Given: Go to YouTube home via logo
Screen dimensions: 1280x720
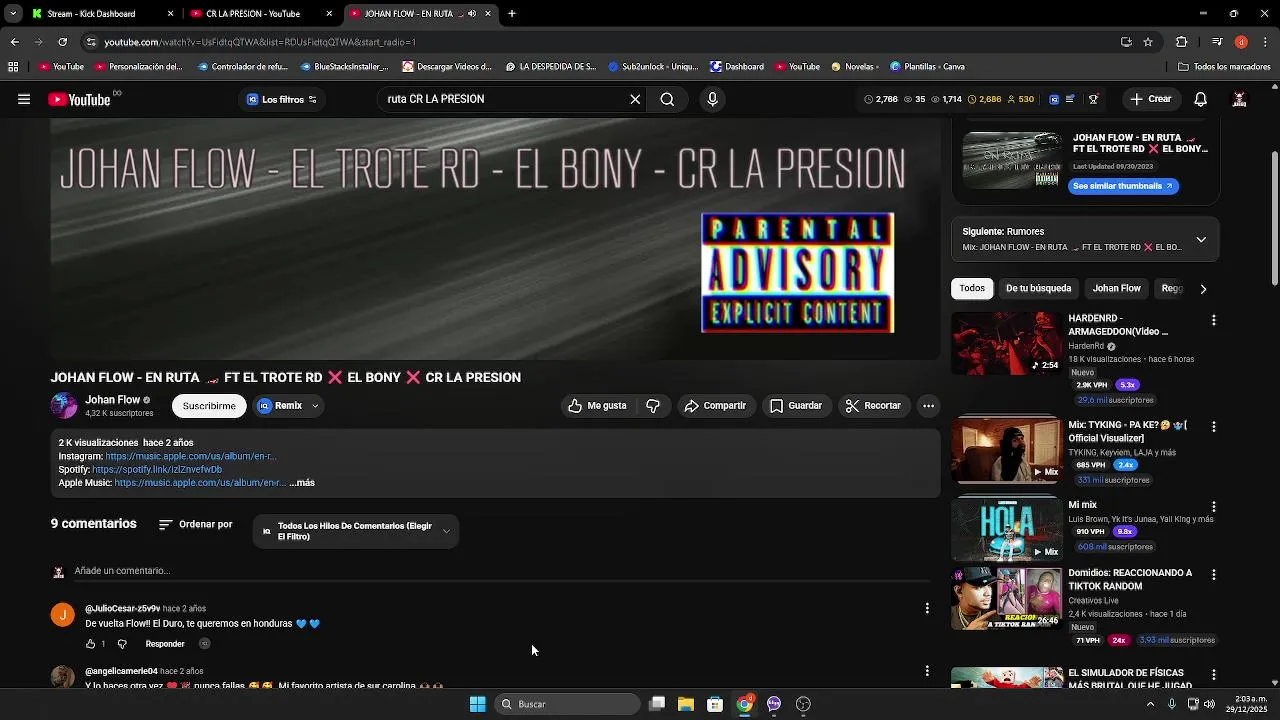Looking at the screenshot, I should 79,99.
